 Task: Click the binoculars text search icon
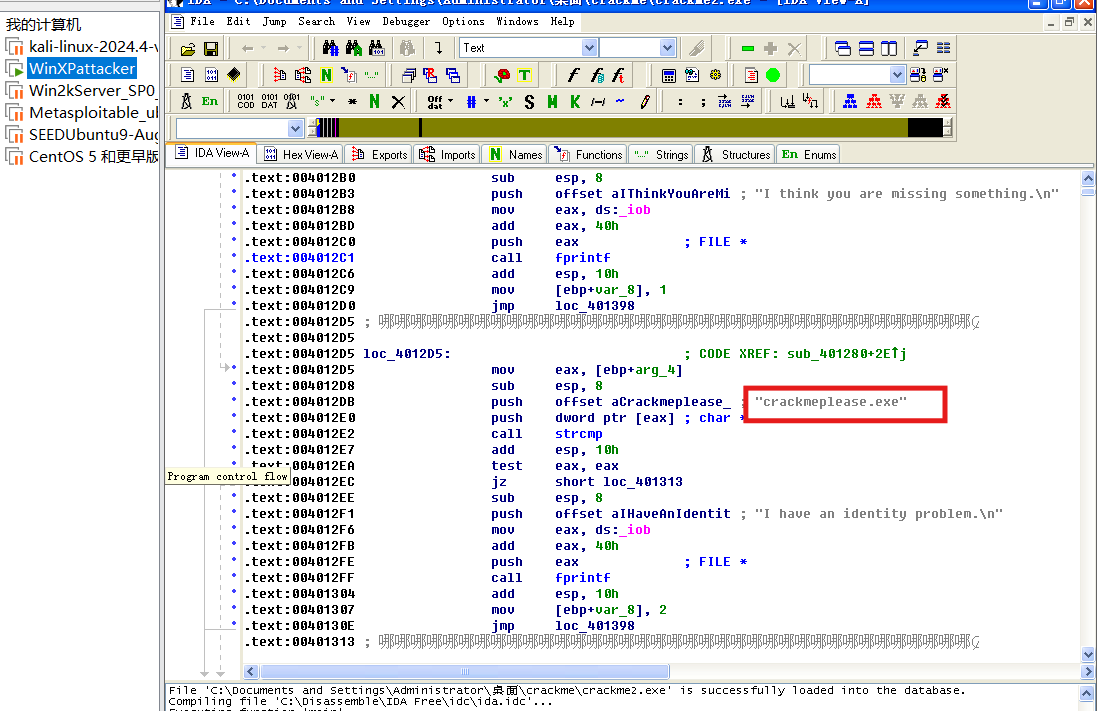click(353, 48)
